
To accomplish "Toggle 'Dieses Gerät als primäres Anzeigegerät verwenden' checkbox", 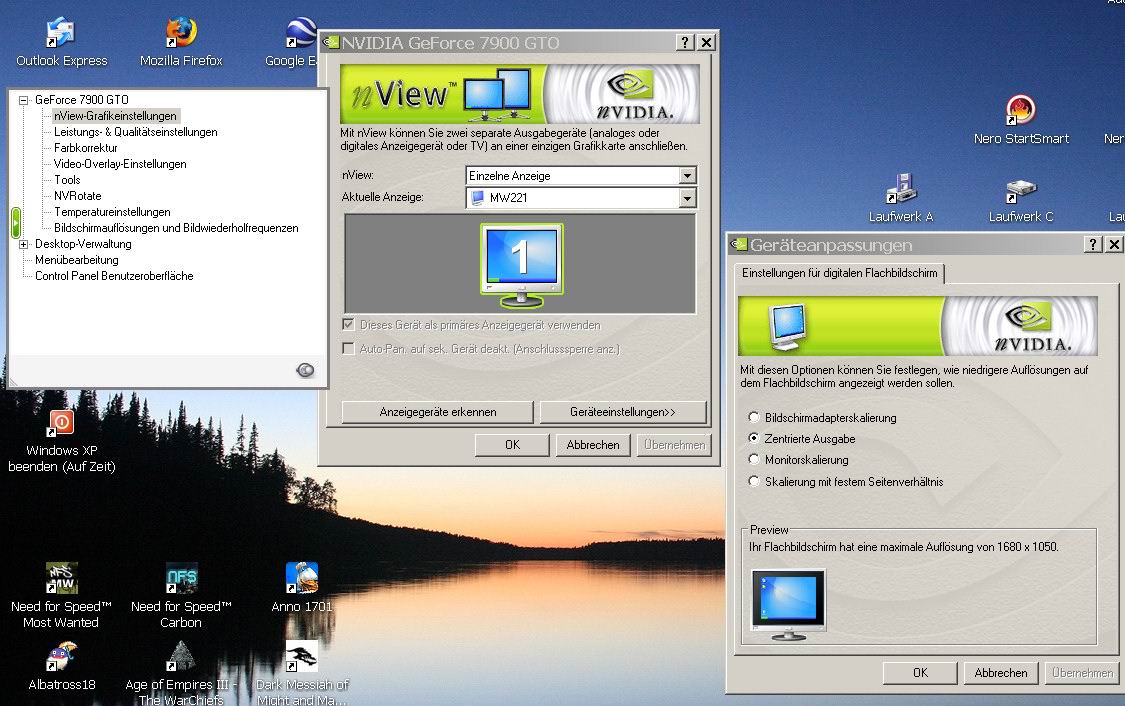I will [349, 324].
